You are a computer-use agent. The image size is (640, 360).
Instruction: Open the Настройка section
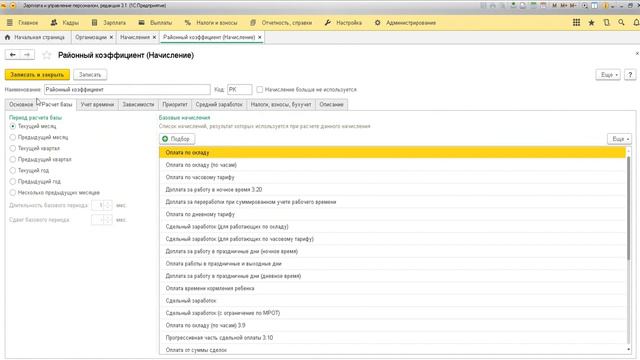(x=343, y=23)
